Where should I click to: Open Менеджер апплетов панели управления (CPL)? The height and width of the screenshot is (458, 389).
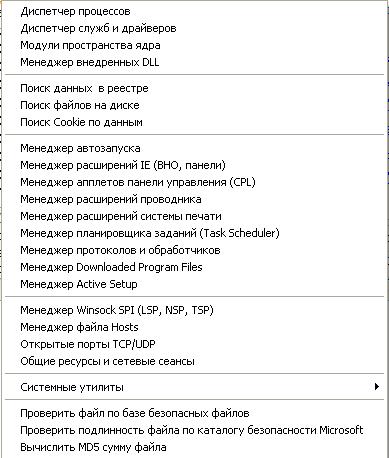pos(194,182)
